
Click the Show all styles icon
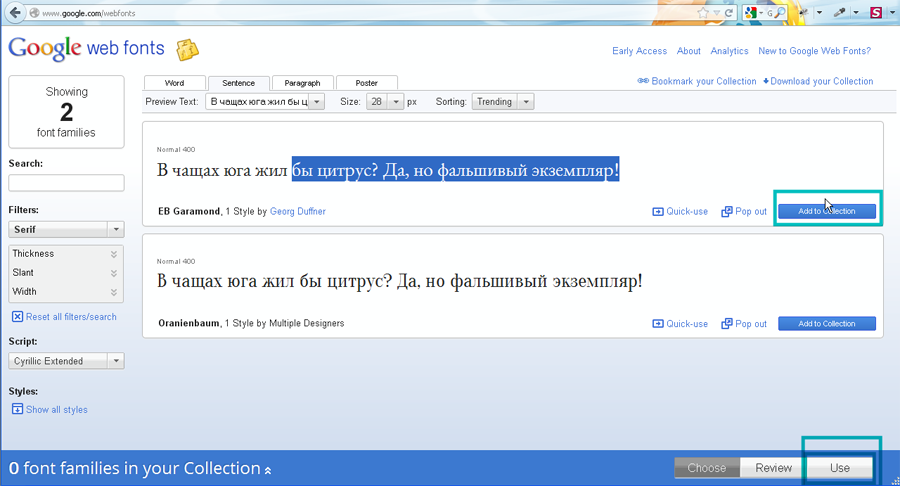(x=17, y=410)
